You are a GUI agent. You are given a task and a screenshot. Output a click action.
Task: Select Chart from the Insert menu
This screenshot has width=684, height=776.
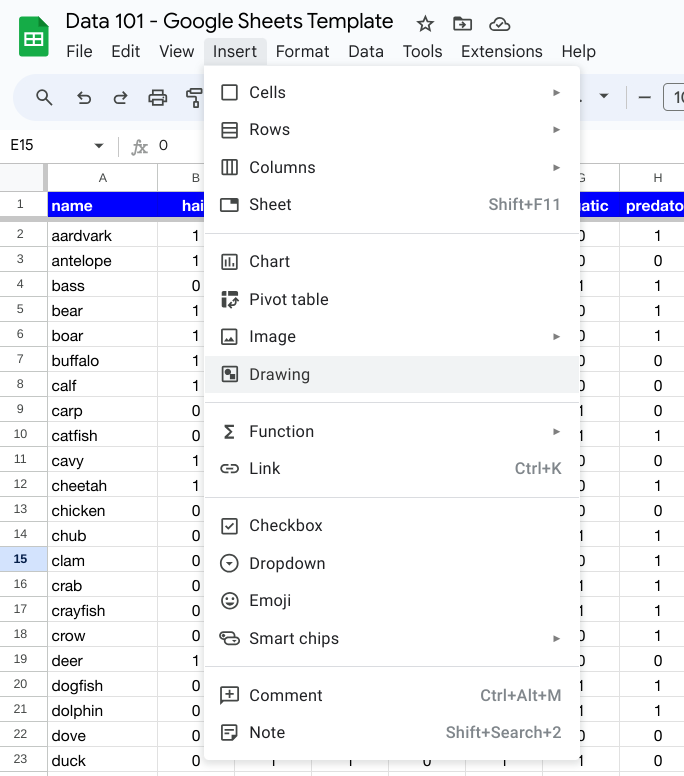269,261
